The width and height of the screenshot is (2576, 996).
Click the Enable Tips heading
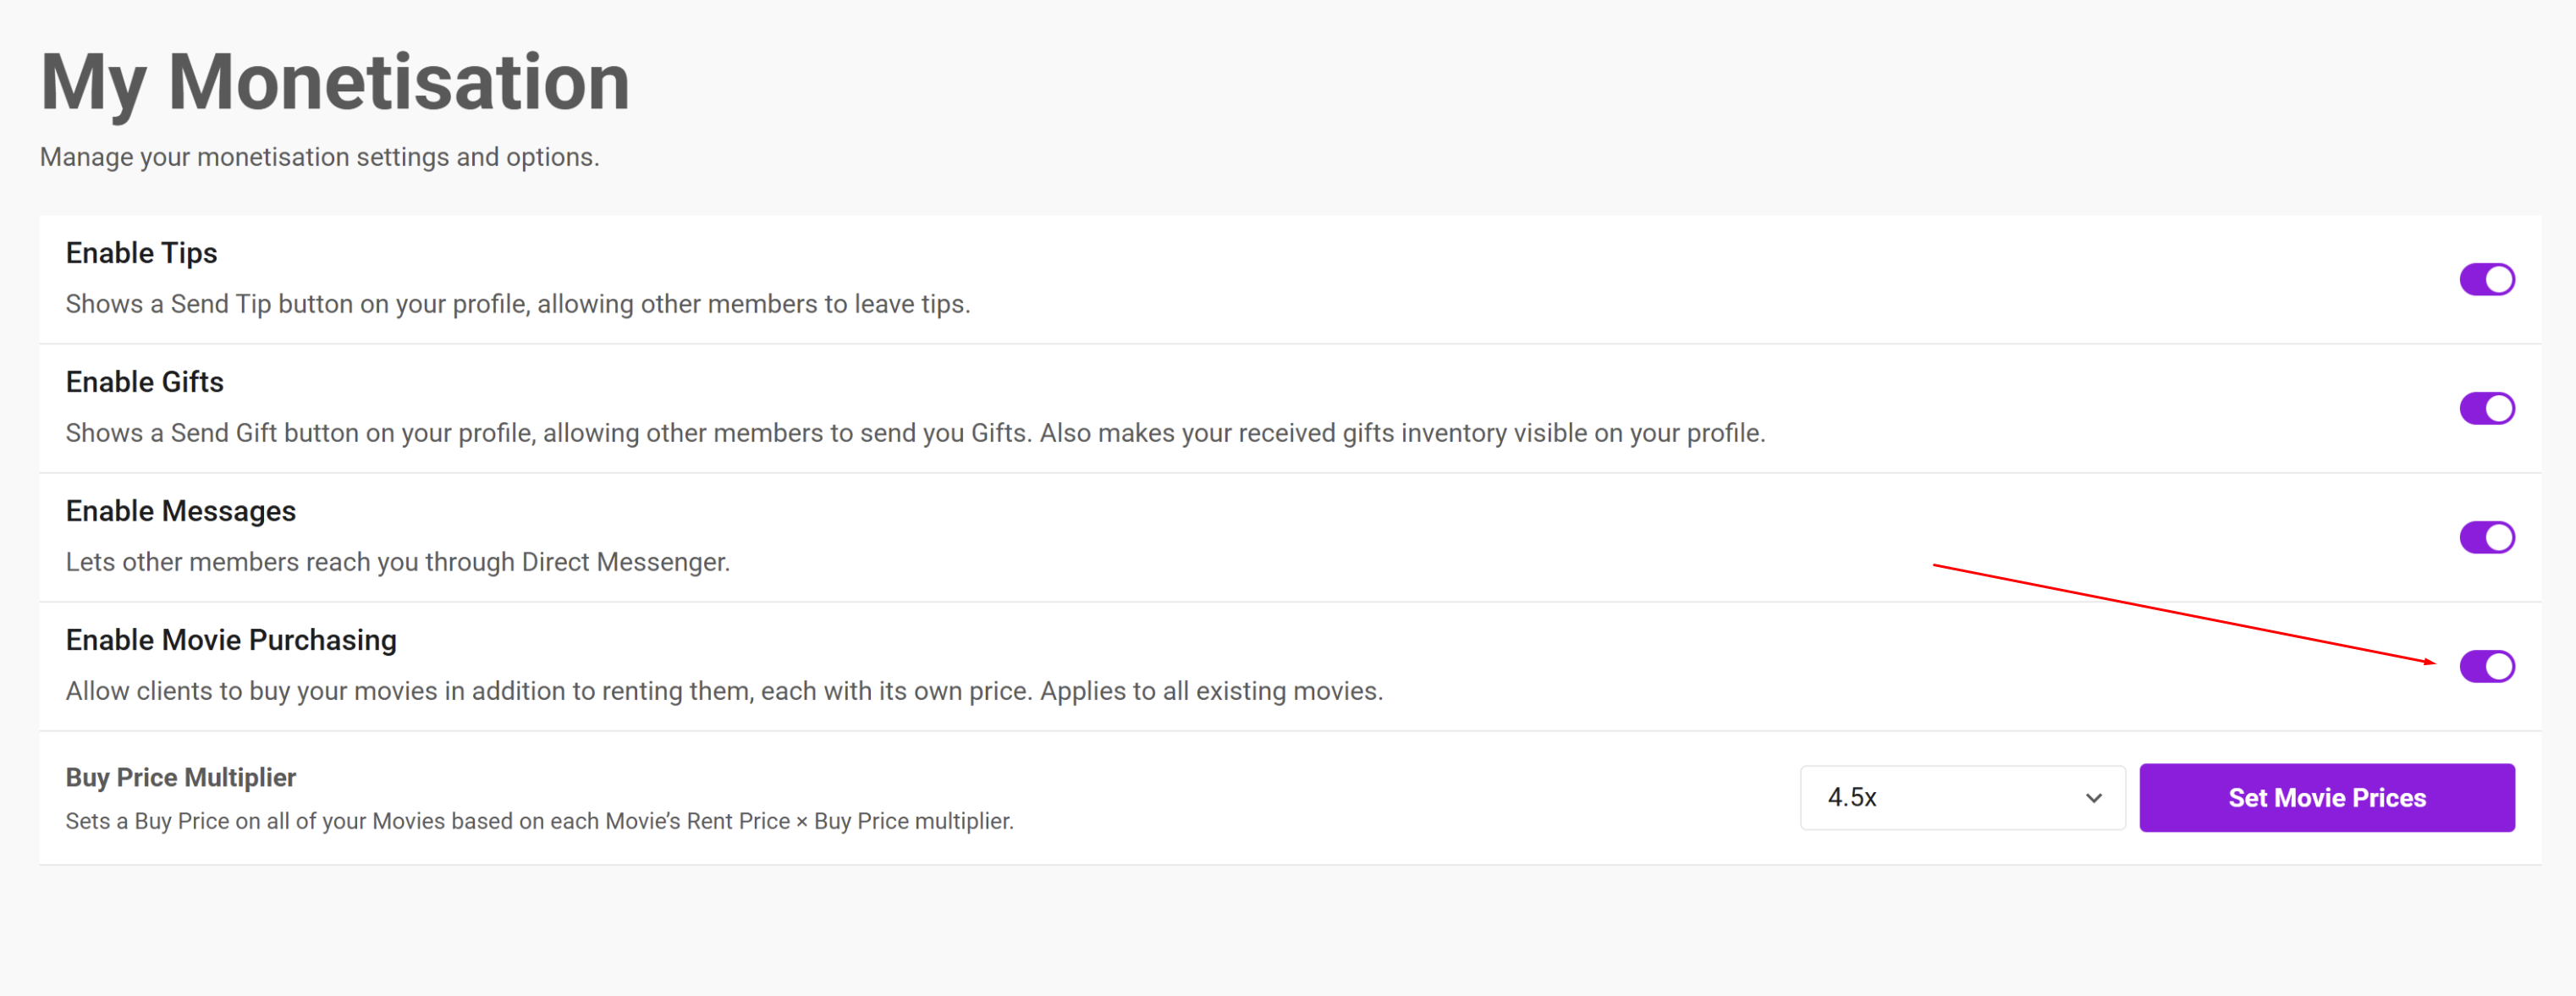pyautogui.click(x=141, y=253)
